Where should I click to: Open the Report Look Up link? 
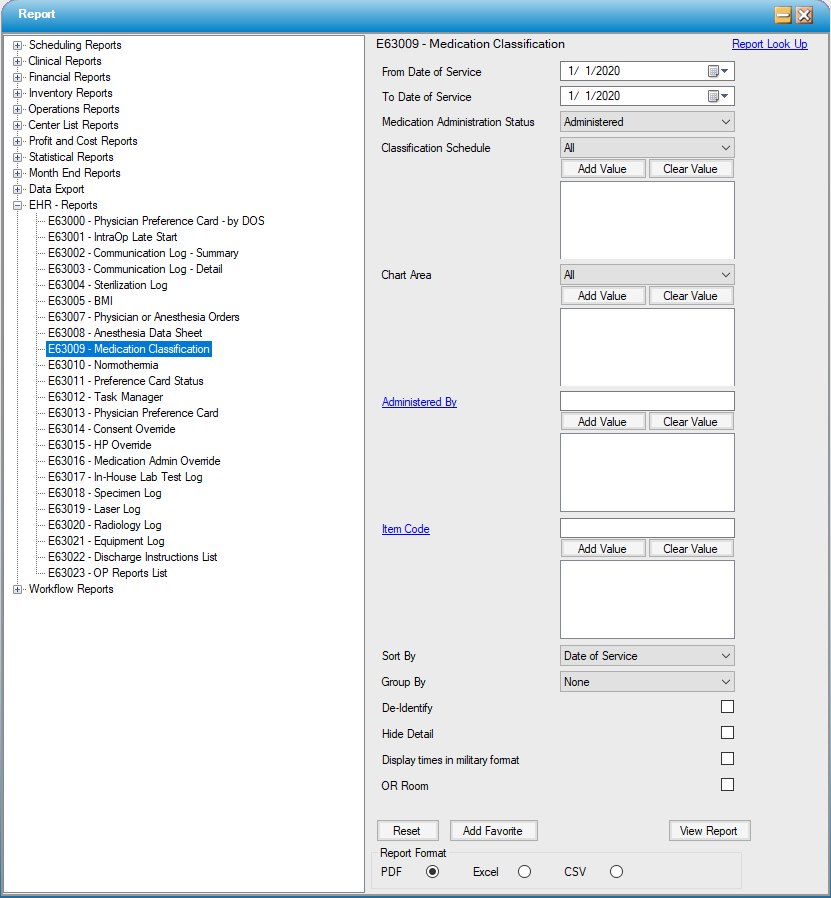[769, 44]
